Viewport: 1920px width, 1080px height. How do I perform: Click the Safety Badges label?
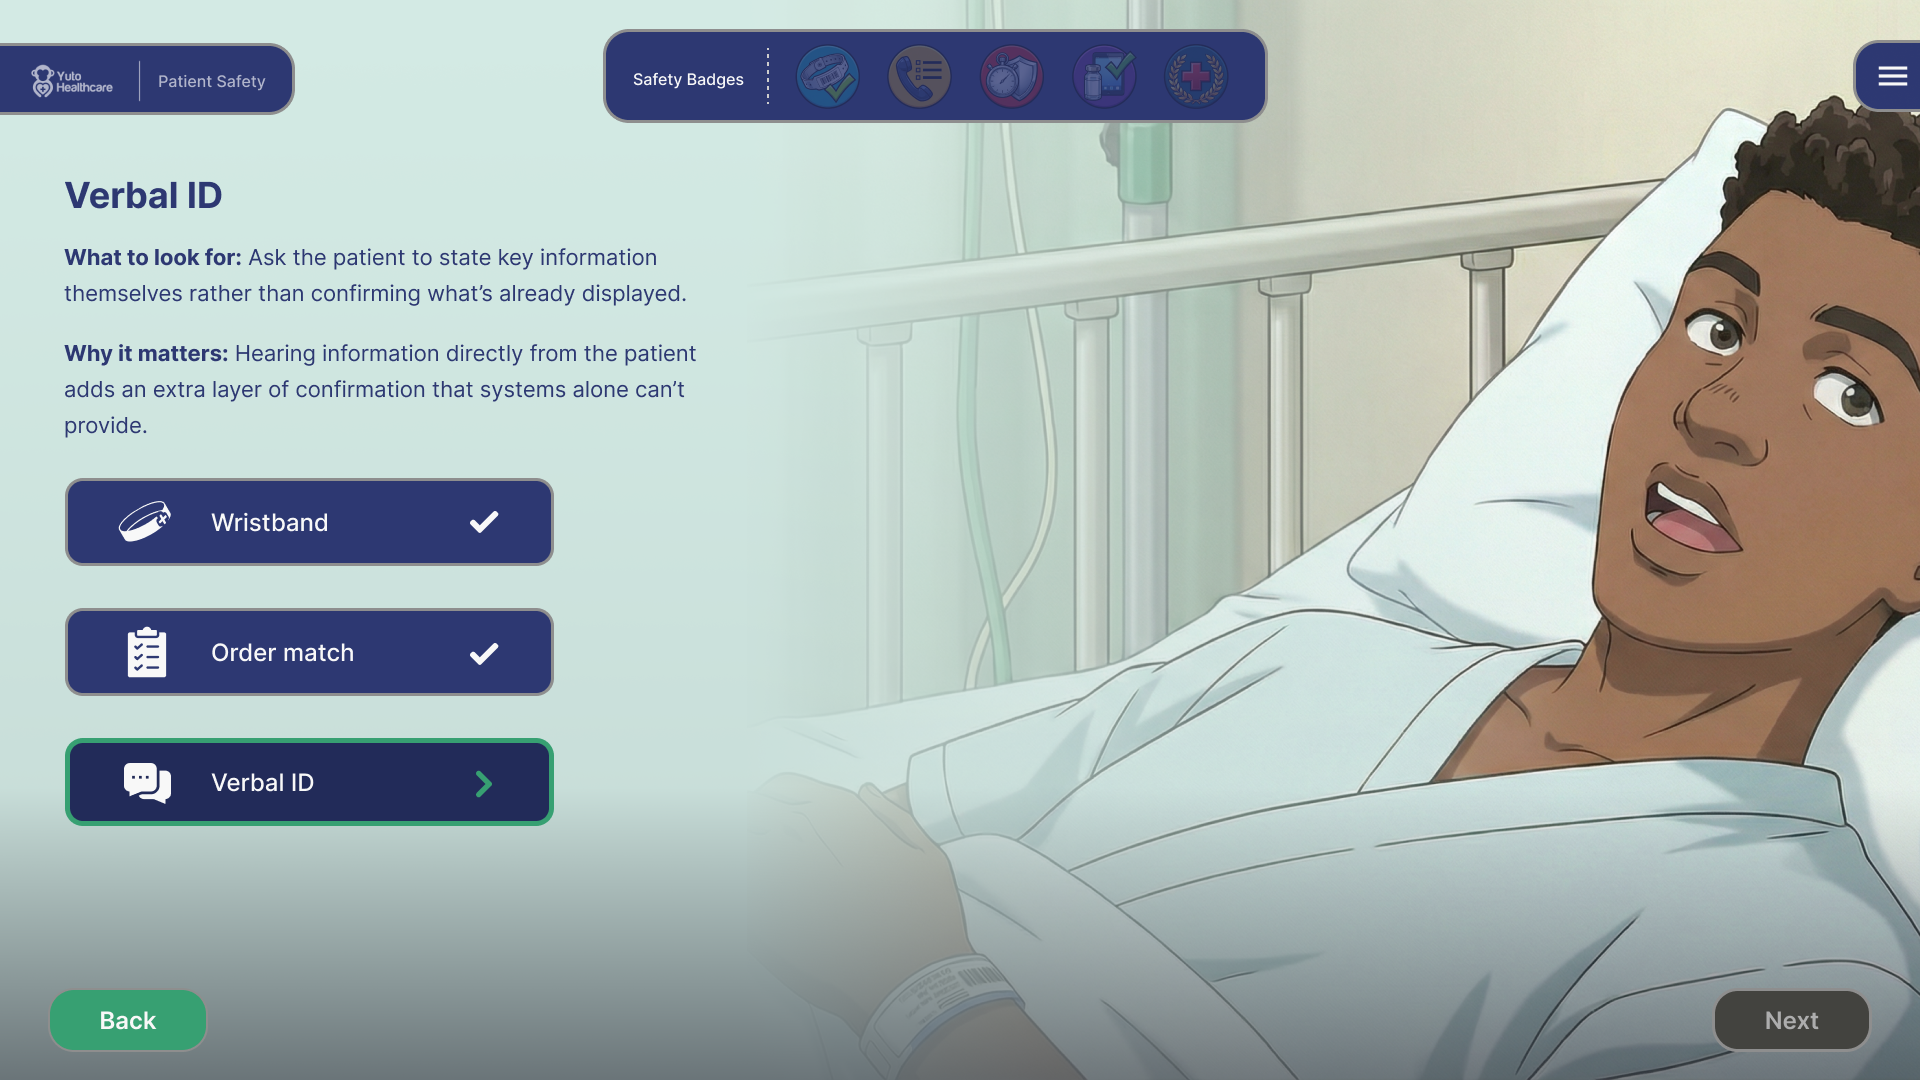coord(688,79)
